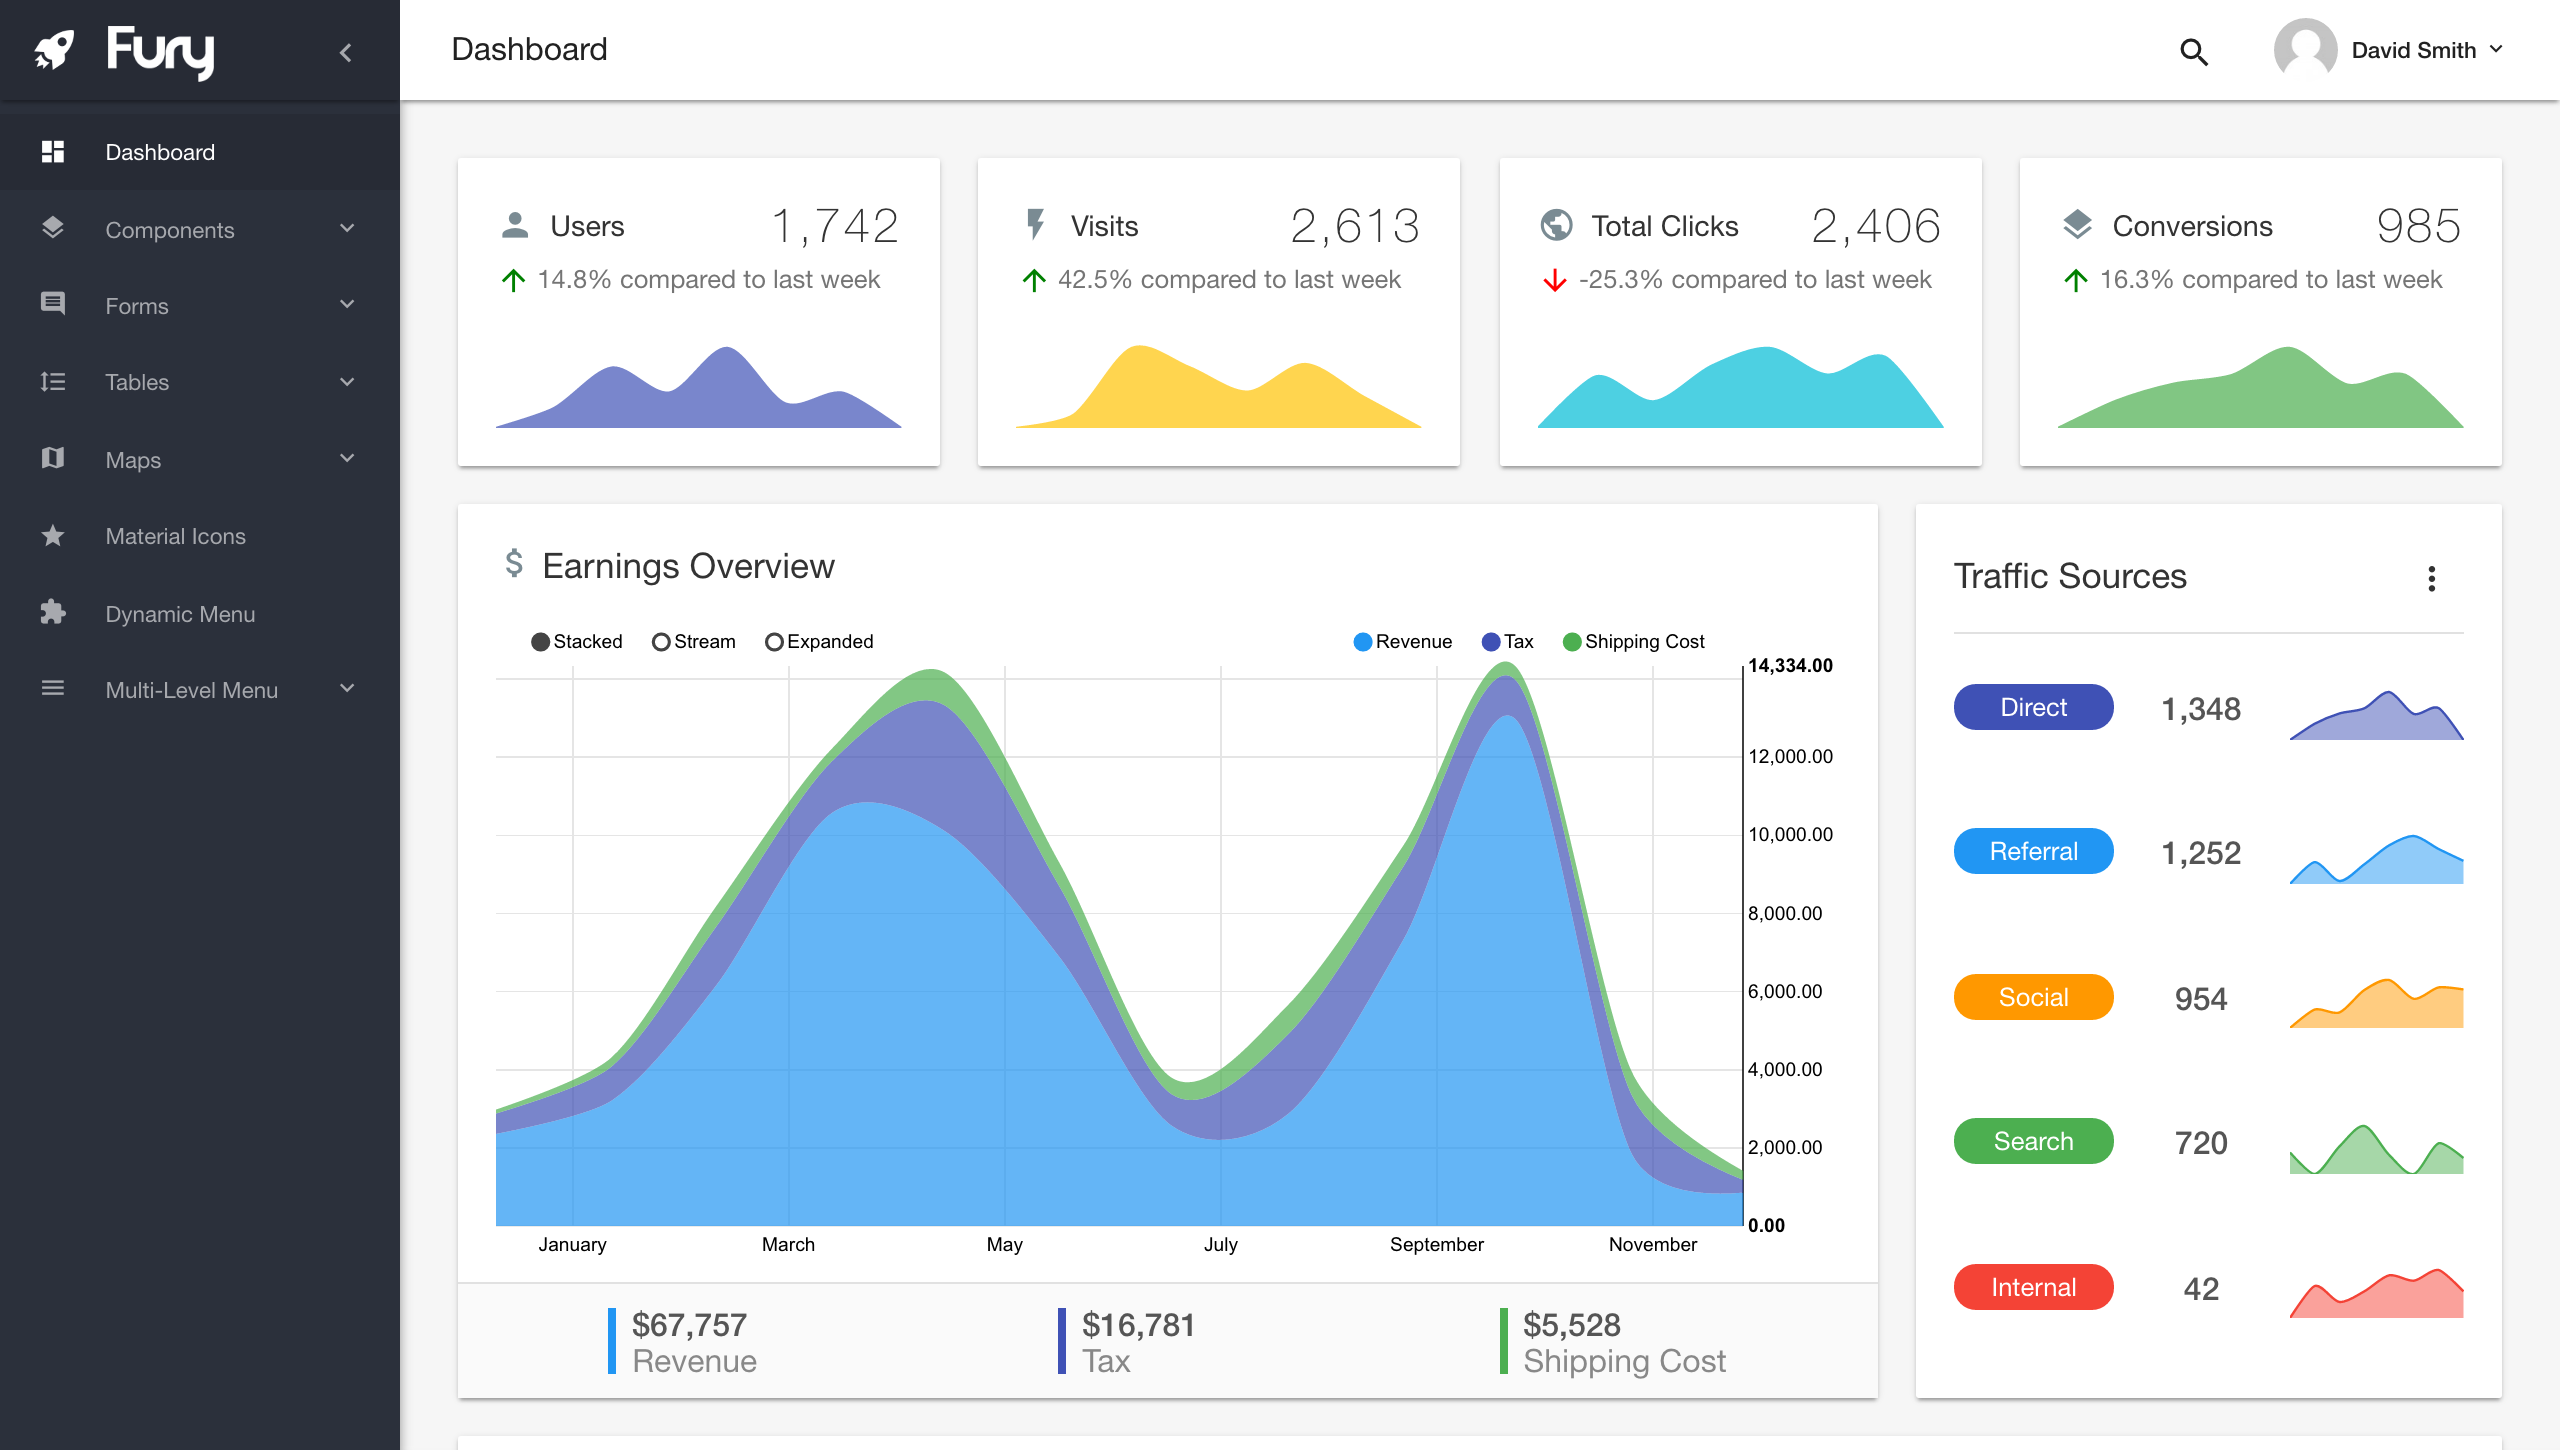Click the Material Icons star icon
The width and height of the screenshot is (2560, 1450).
(x=53, y=536)
